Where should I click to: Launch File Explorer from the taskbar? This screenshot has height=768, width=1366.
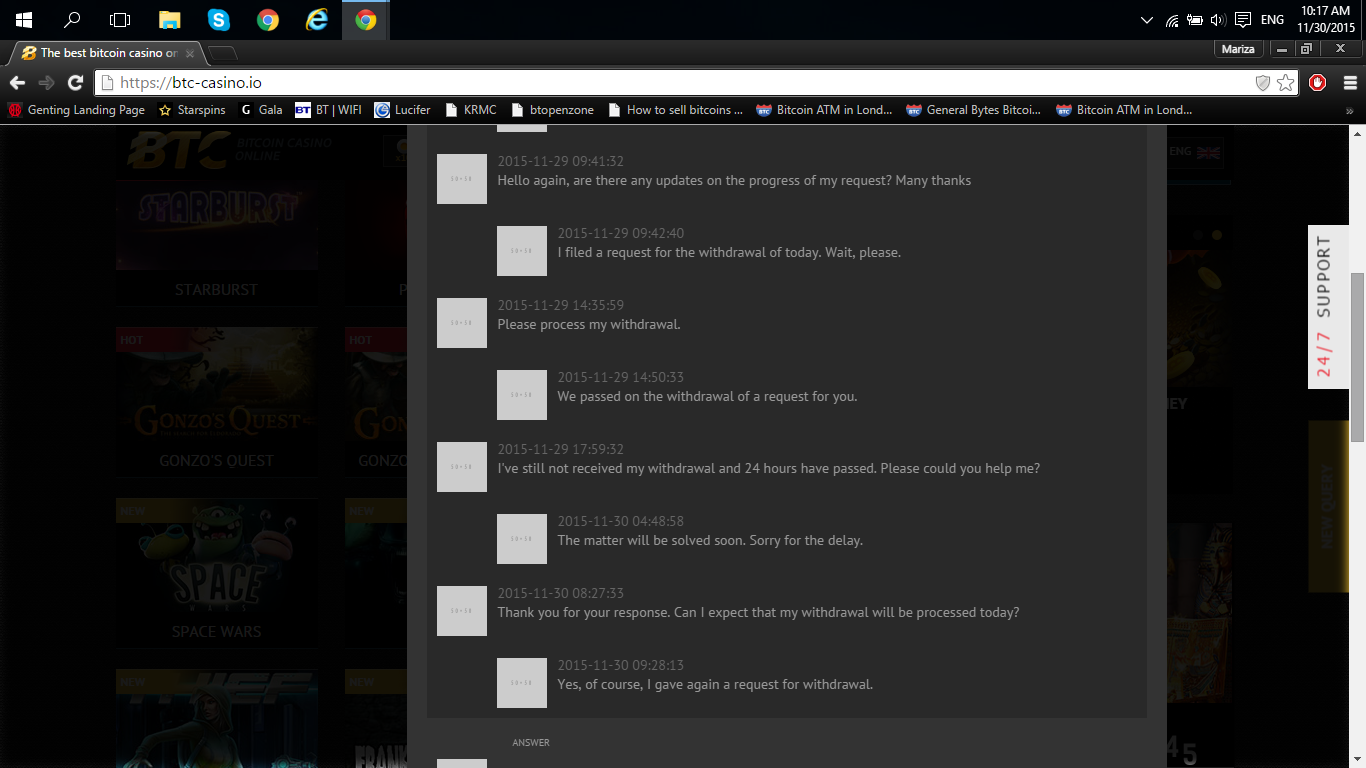click(169, 20)
